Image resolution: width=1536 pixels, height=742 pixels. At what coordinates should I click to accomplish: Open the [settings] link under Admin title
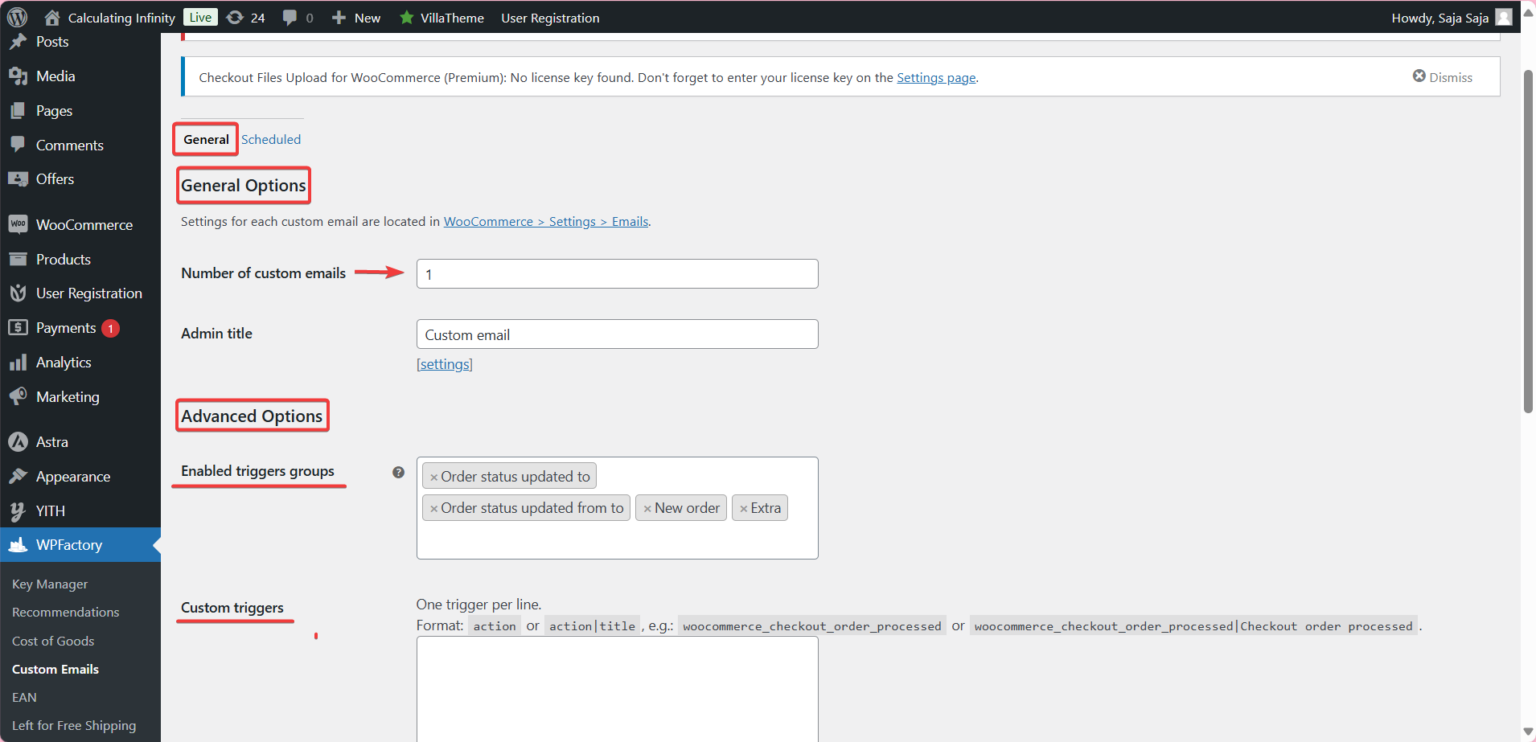pos(444,364)
